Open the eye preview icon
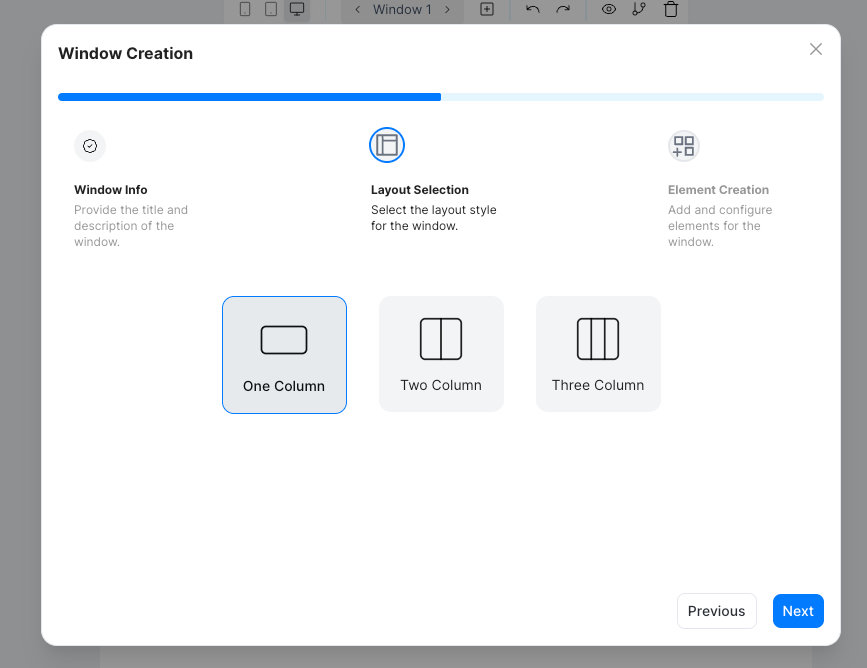Image resolution: width=867 pixels, height=668 pixels. point(609,9)
